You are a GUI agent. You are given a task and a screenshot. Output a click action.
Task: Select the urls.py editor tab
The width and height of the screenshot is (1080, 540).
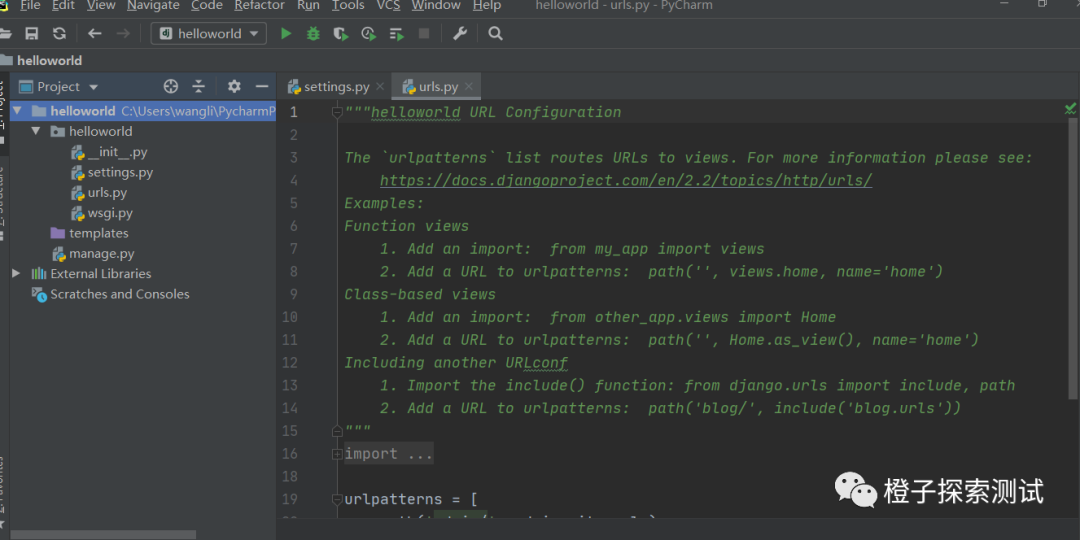click(438, 87)
